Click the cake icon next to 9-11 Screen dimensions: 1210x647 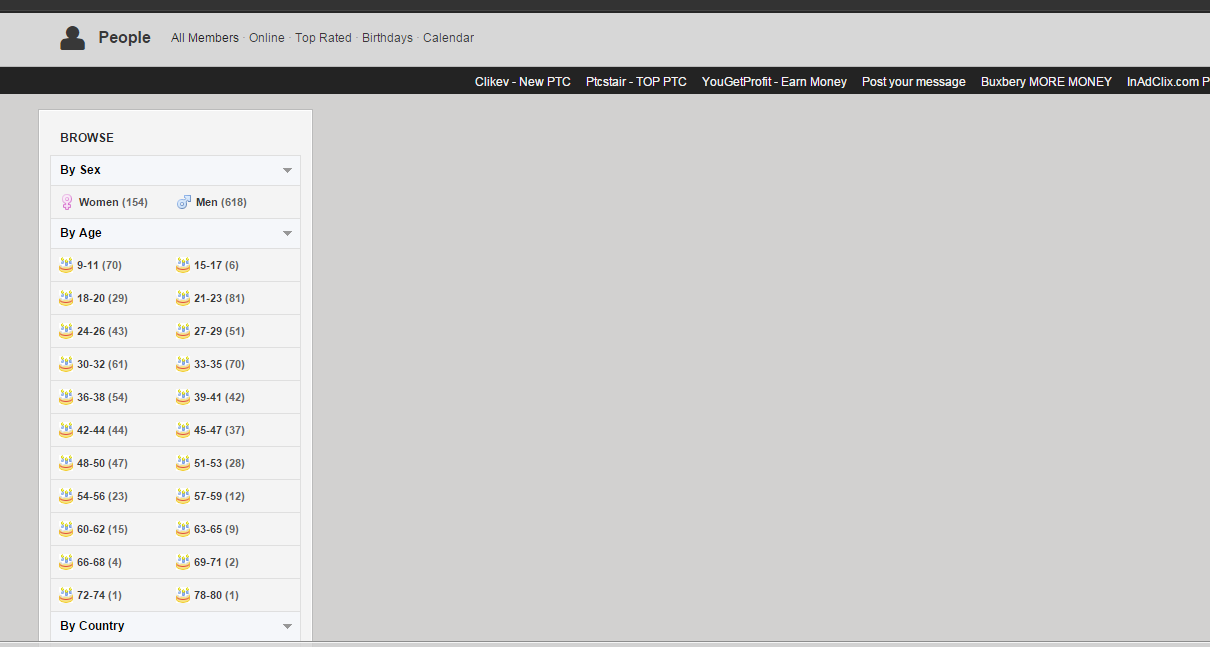[66, 265]
